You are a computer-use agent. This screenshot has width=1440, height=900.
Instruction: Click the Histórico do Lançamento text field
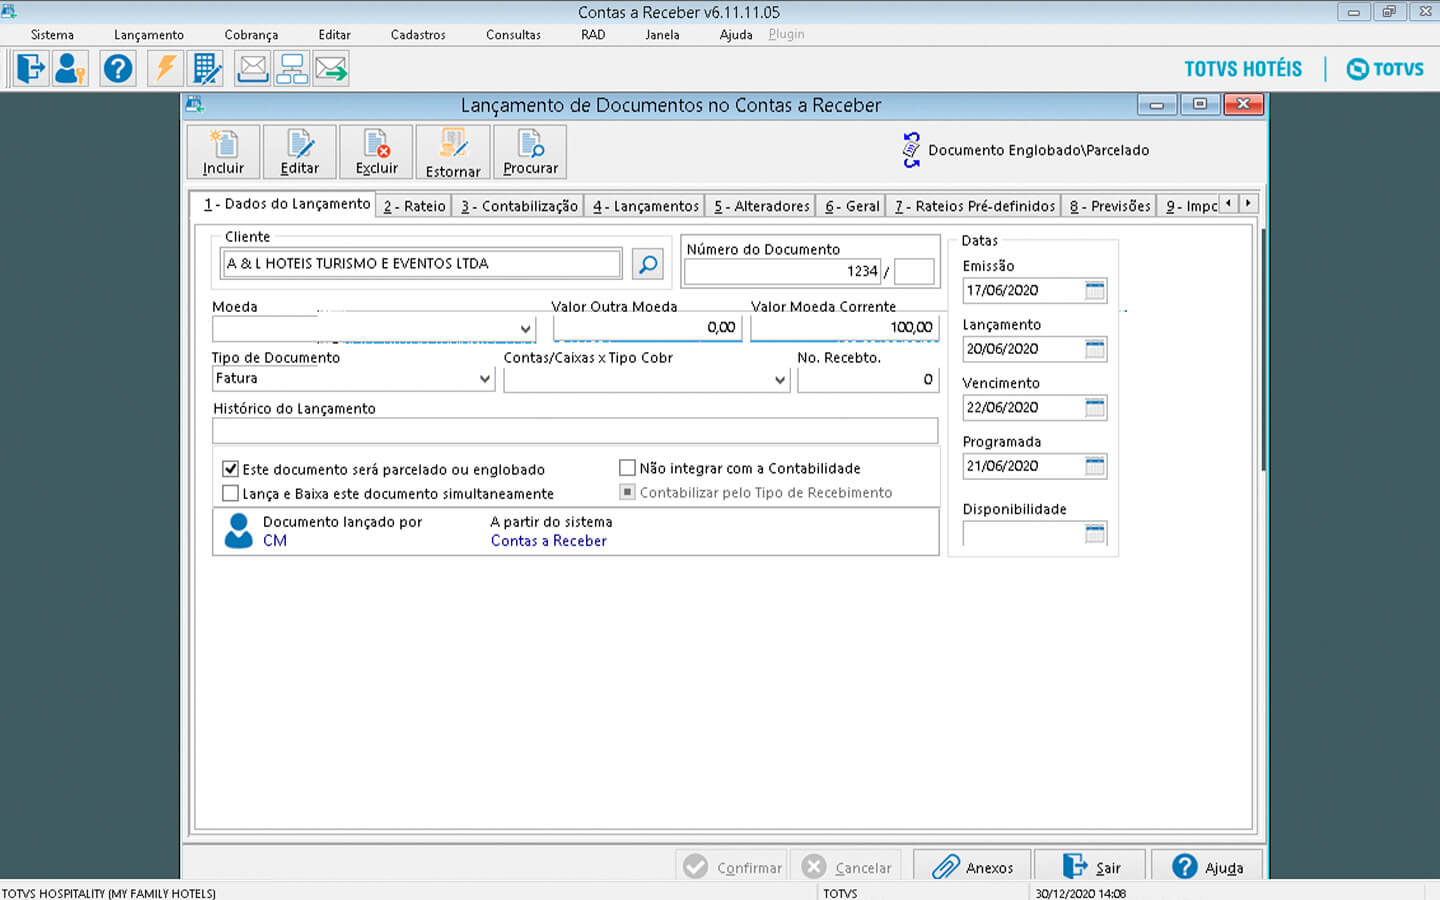[x=575, y=431]
